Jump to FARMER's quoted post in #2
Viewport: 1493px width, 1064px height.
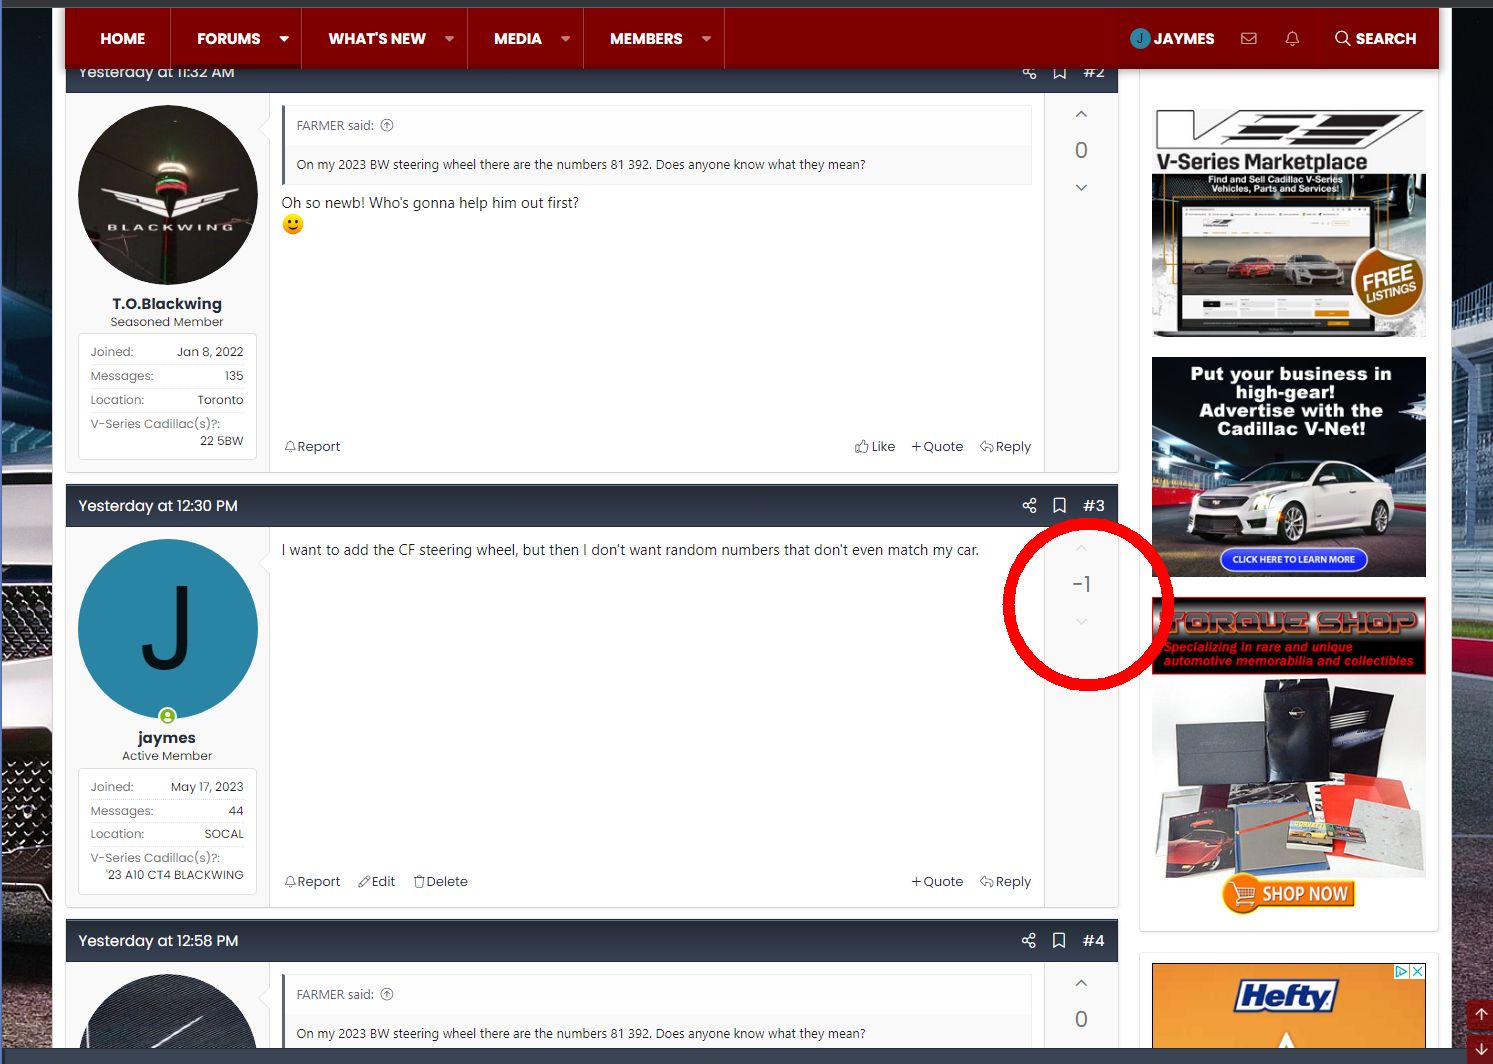click(x=387, y=126)
